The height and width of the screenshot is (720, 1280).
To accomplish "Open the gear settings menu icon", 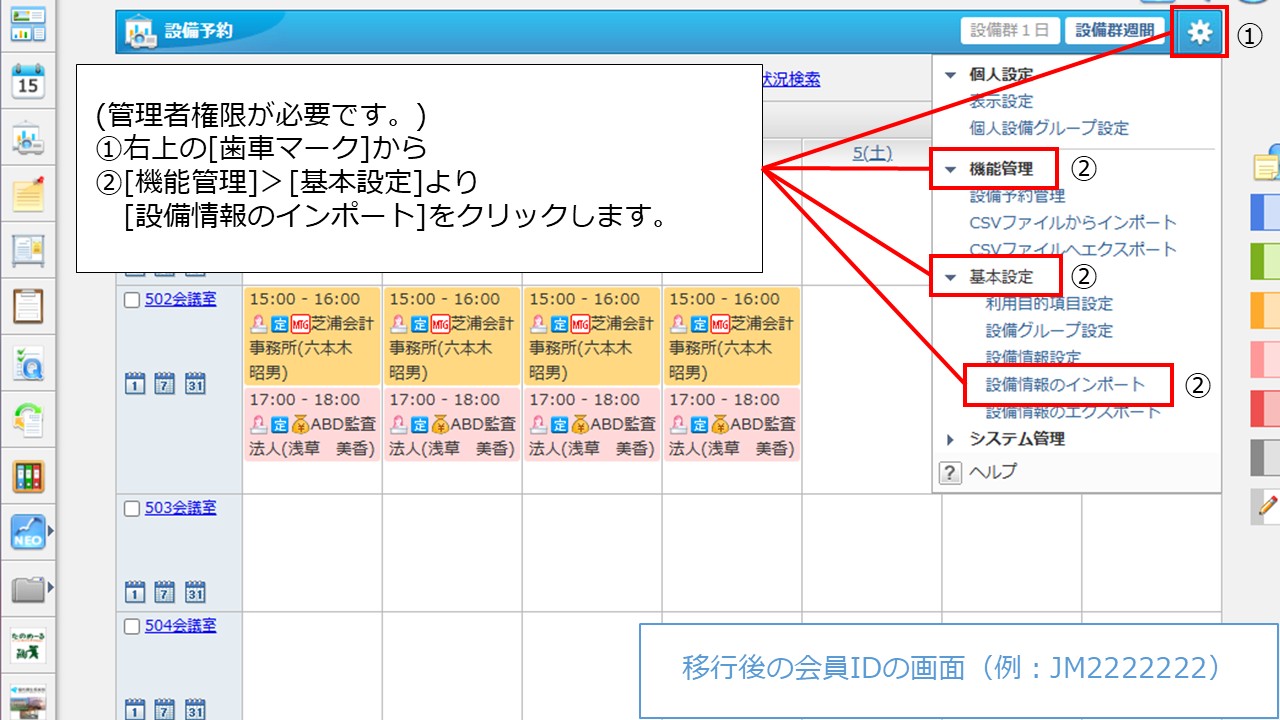I will tap(1199, 33).
